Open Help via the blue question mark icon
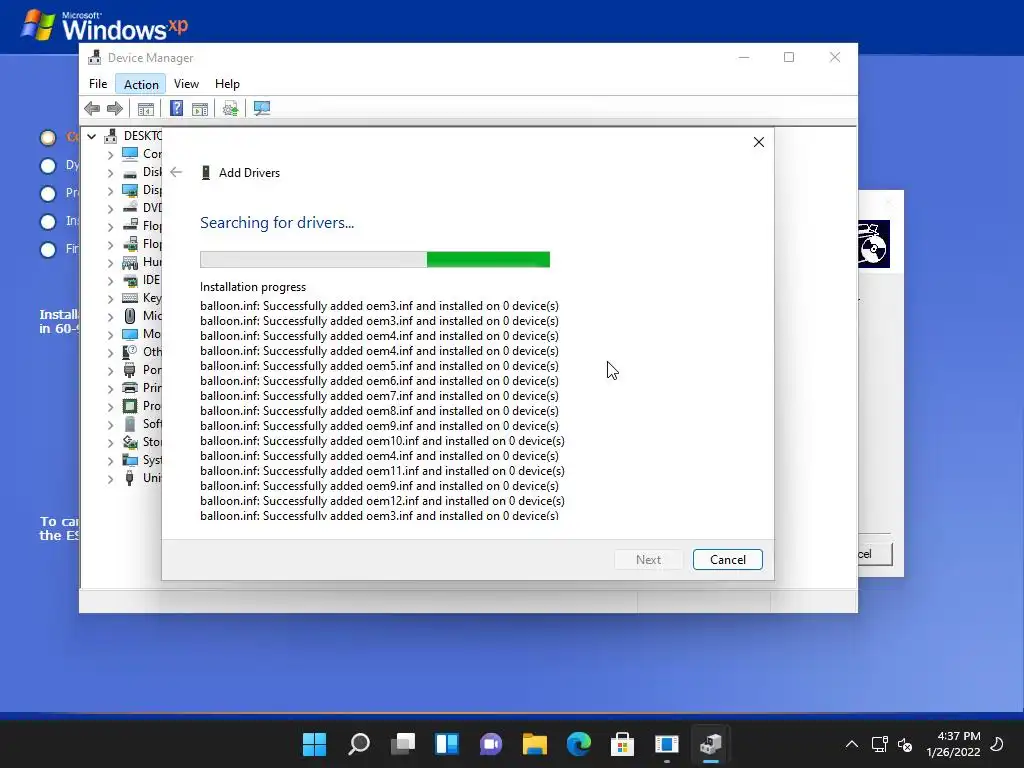The width and height of the screenshot is (1024, 768). [x=176, y=108]
